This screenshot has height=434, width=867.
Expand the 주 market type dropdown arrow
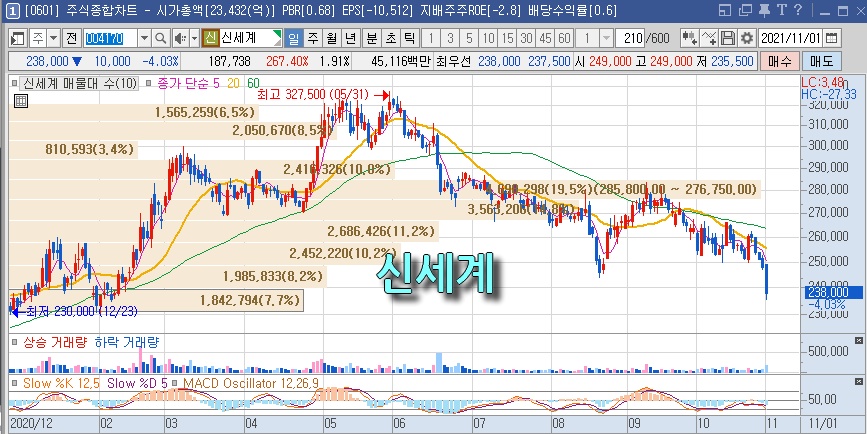[54, 38]
